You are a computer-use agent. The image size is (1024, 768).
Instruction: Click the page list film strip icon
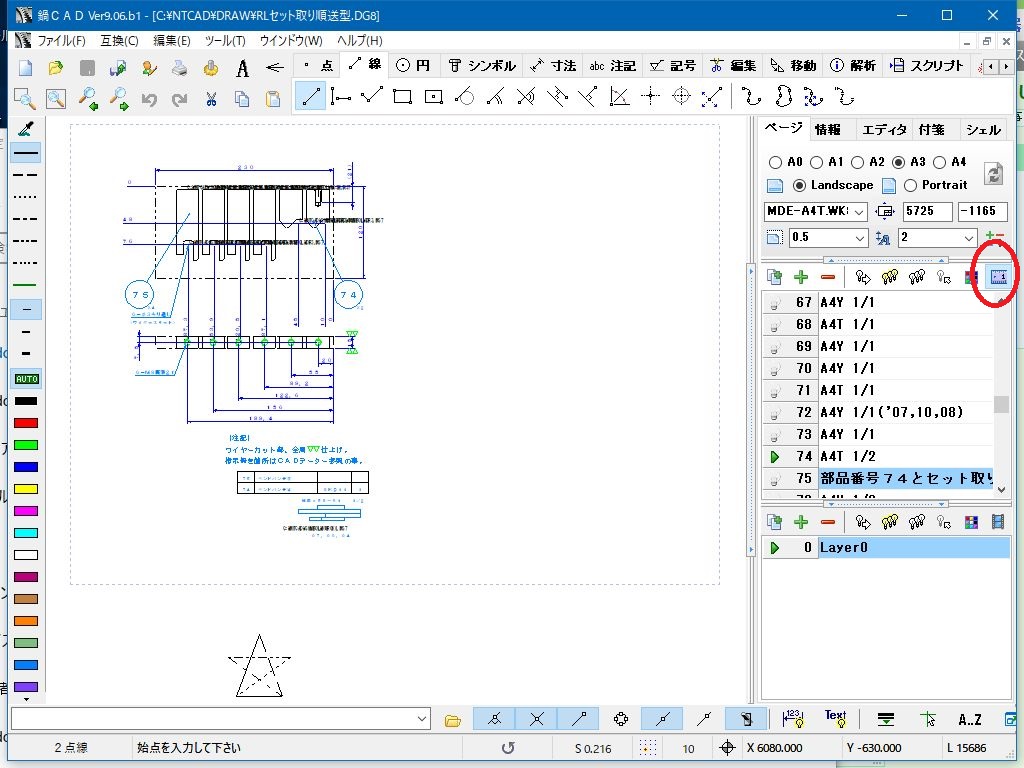[x=999, y=278]
